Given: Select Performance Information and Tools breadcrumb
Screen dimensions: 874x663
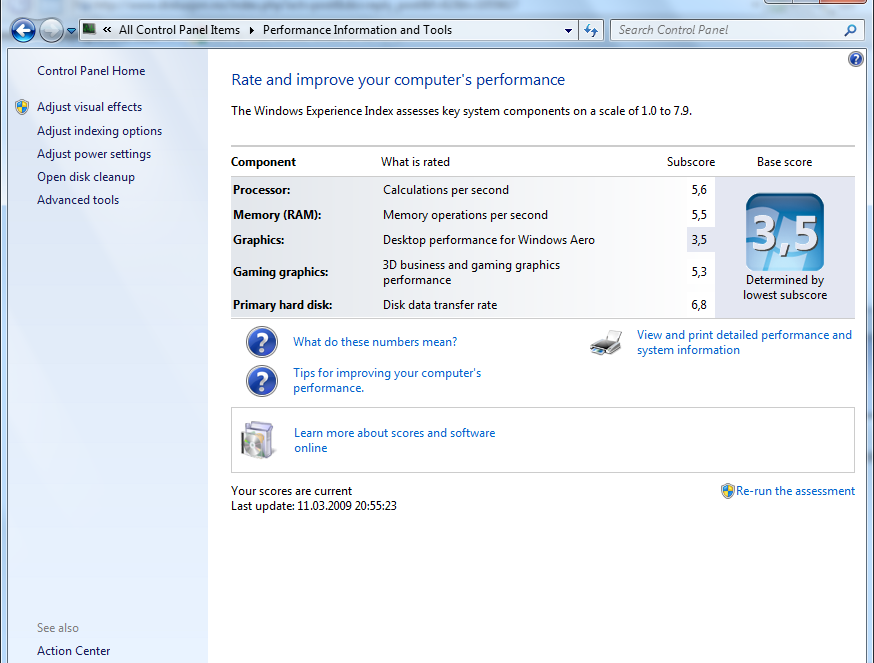Looking at the screenshot, I should coord(357,30).
